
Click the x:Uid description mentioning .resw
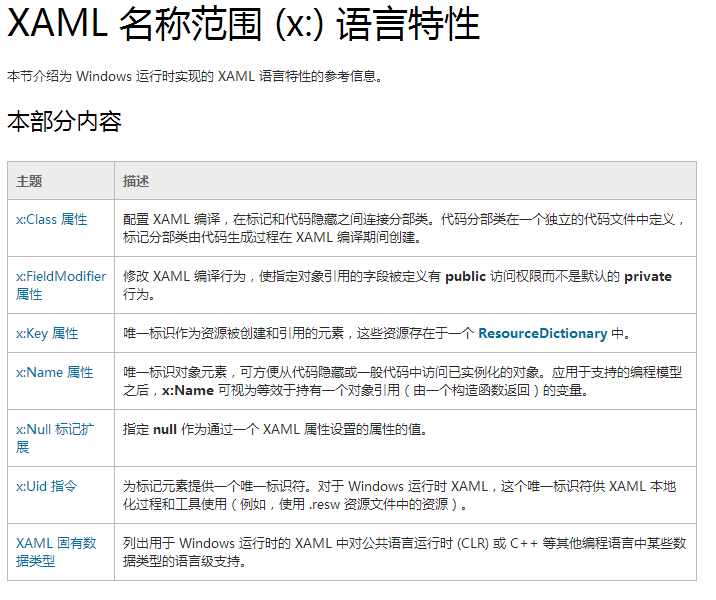(400, 495)
